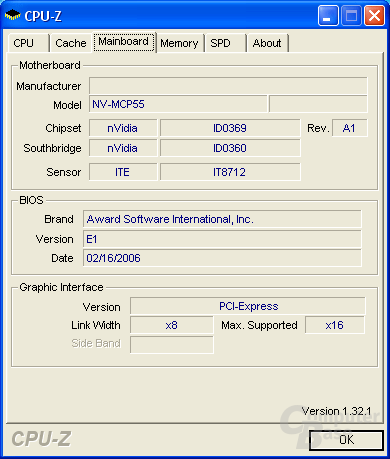The height and width of the screenshot is (459, 390).
Task: Click the Link Width label
Action: click(x=96, y=325)
